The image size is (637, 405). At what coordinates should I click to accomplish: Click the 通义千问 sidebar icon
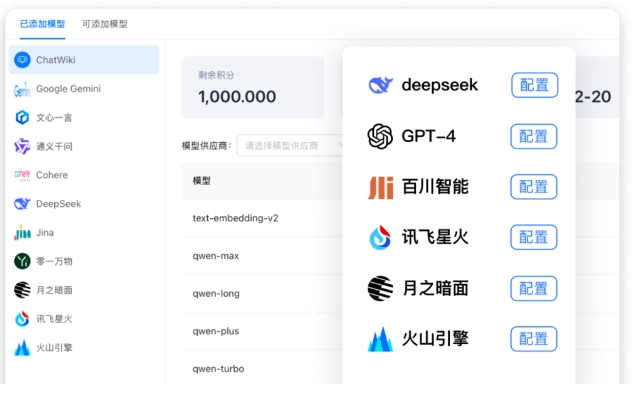point(22,146)
